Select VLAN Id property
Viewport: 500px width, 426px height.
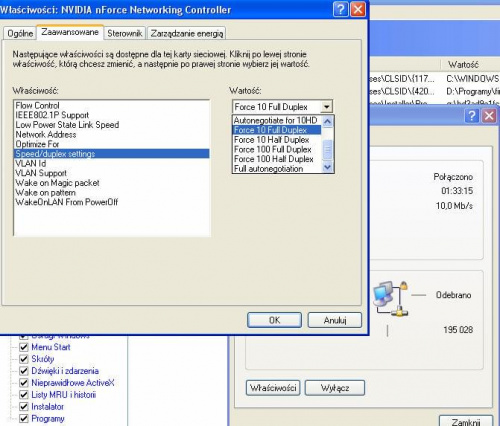(112, 163)
